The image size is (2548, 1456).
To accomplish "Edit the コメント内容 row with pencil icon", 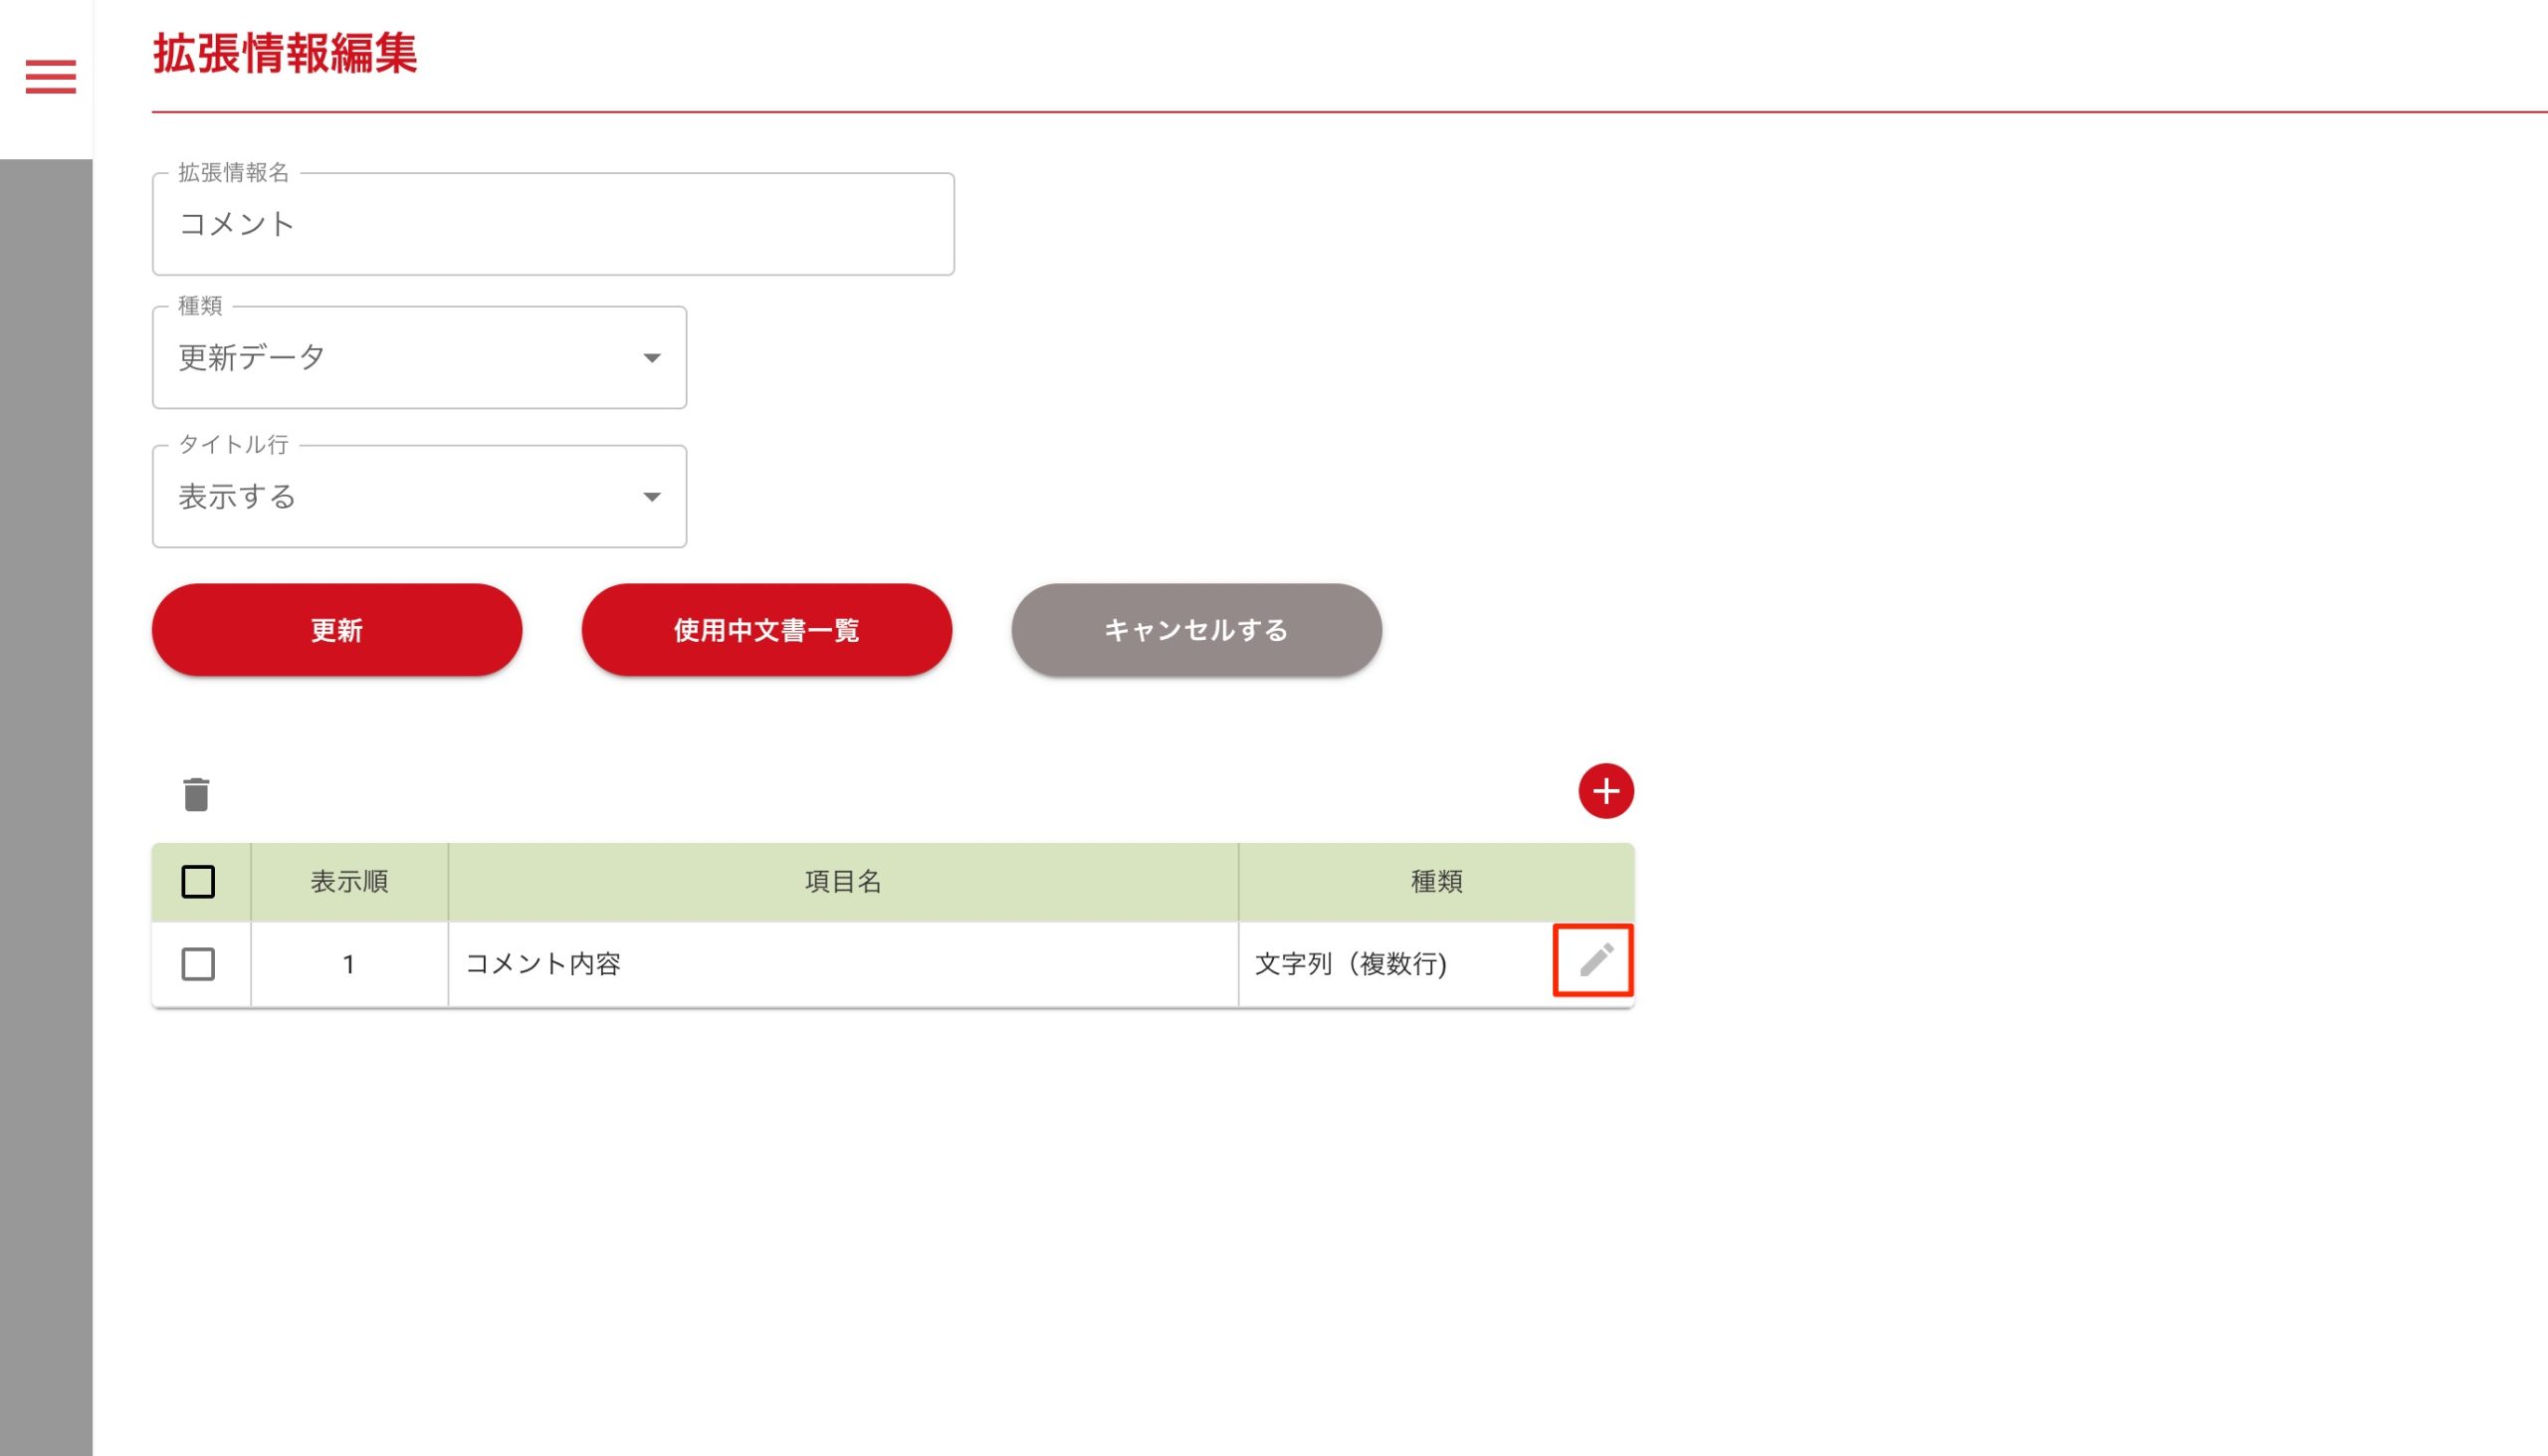I will point(1595,960).
